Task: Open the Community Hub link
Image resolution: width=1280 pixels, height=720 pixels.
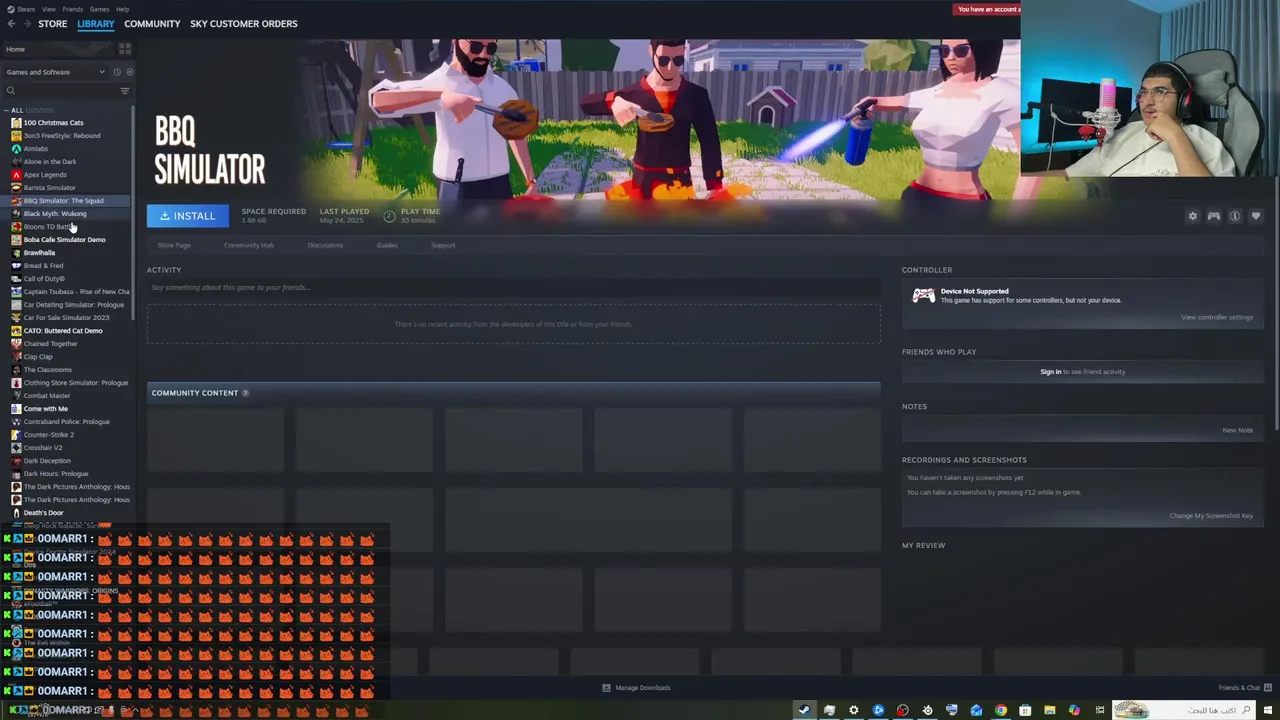Action: [249, 245]
